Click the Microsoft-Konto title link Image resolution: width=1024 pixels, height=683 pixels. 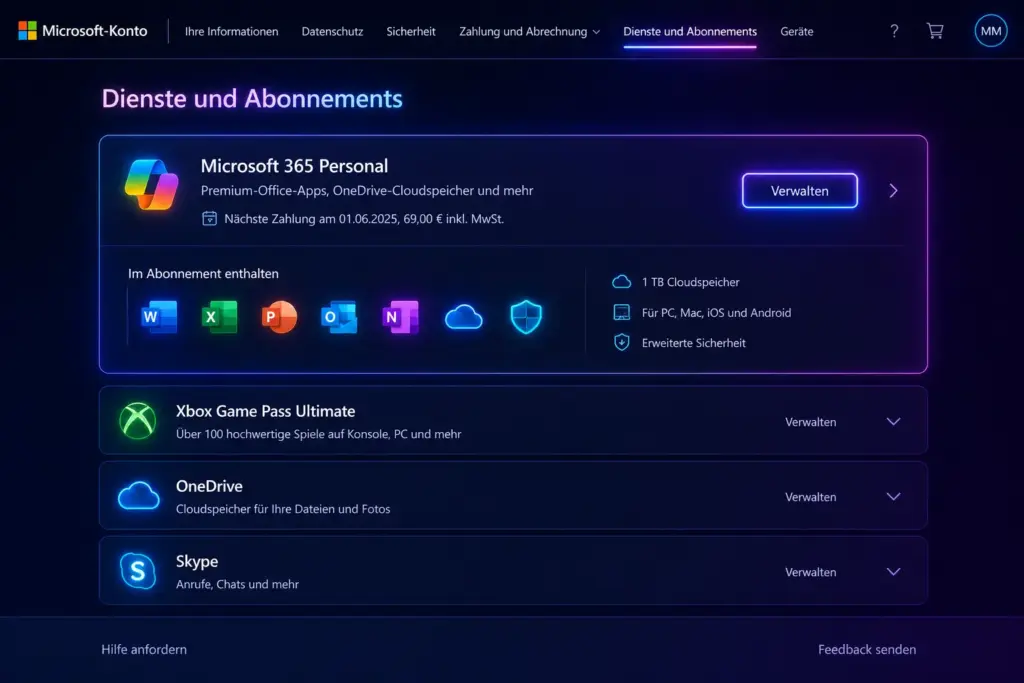click(x=95, y=31)
